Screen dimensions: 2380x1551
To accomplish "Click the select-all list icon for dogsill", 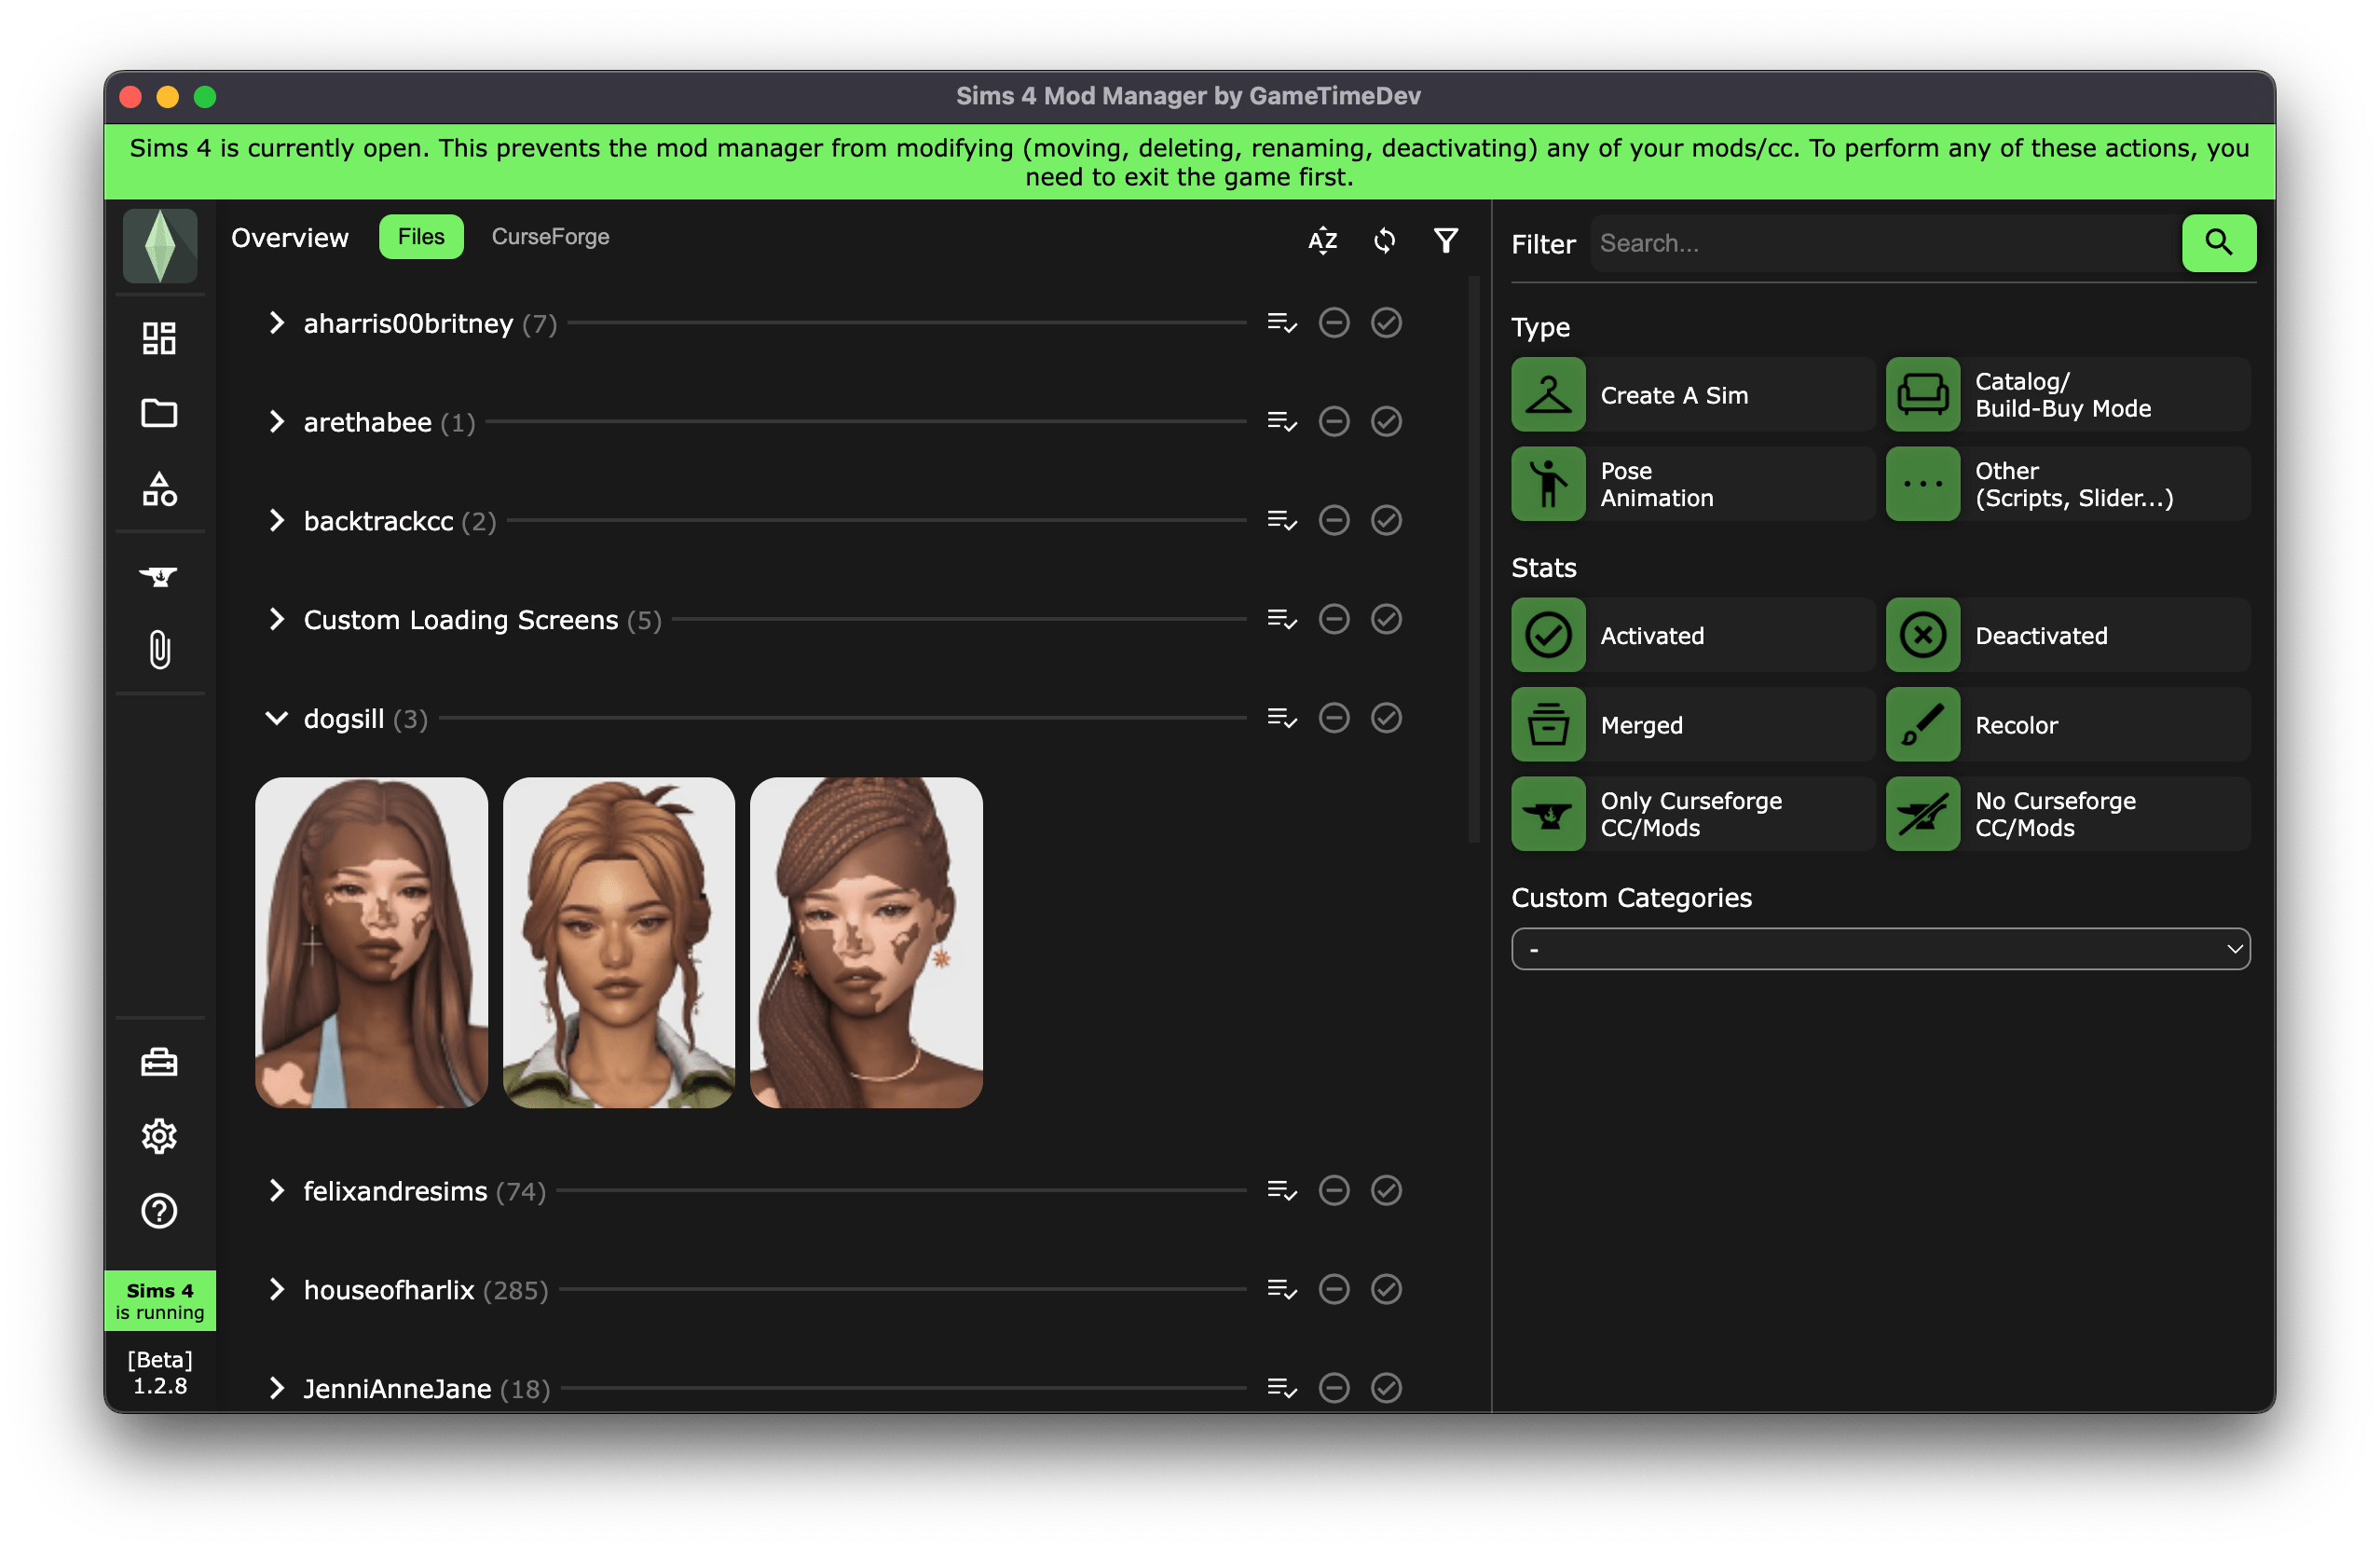I will tap(1282, 719).
